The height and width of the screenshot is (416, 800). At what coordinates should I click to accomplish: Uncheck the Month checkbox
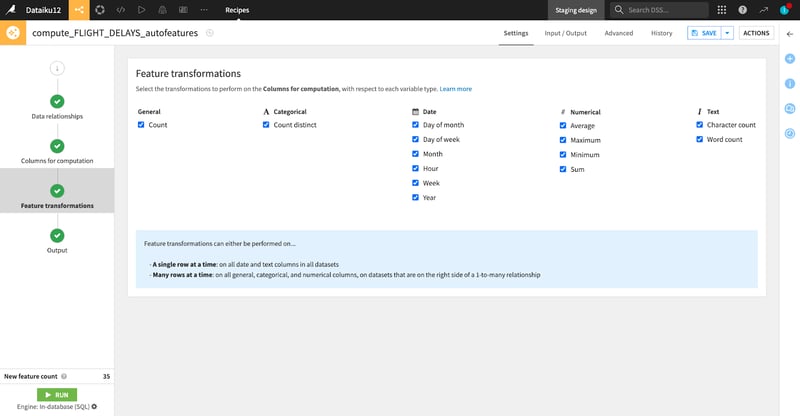(415, 154)
